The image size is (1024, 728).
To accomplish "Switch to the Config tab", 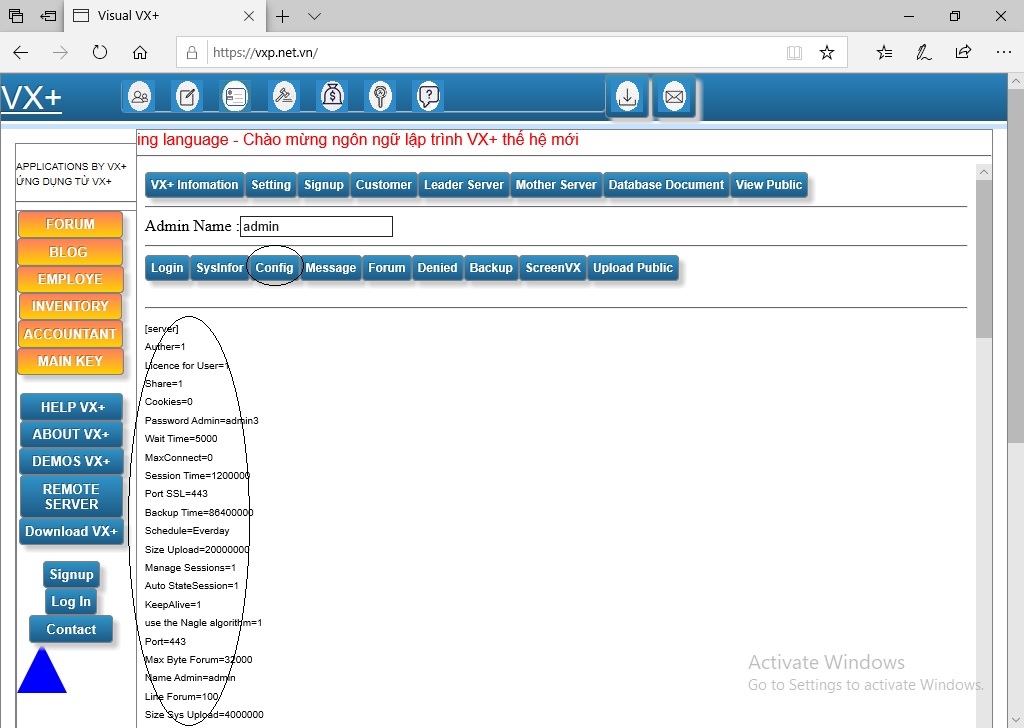I will (274, 268).
